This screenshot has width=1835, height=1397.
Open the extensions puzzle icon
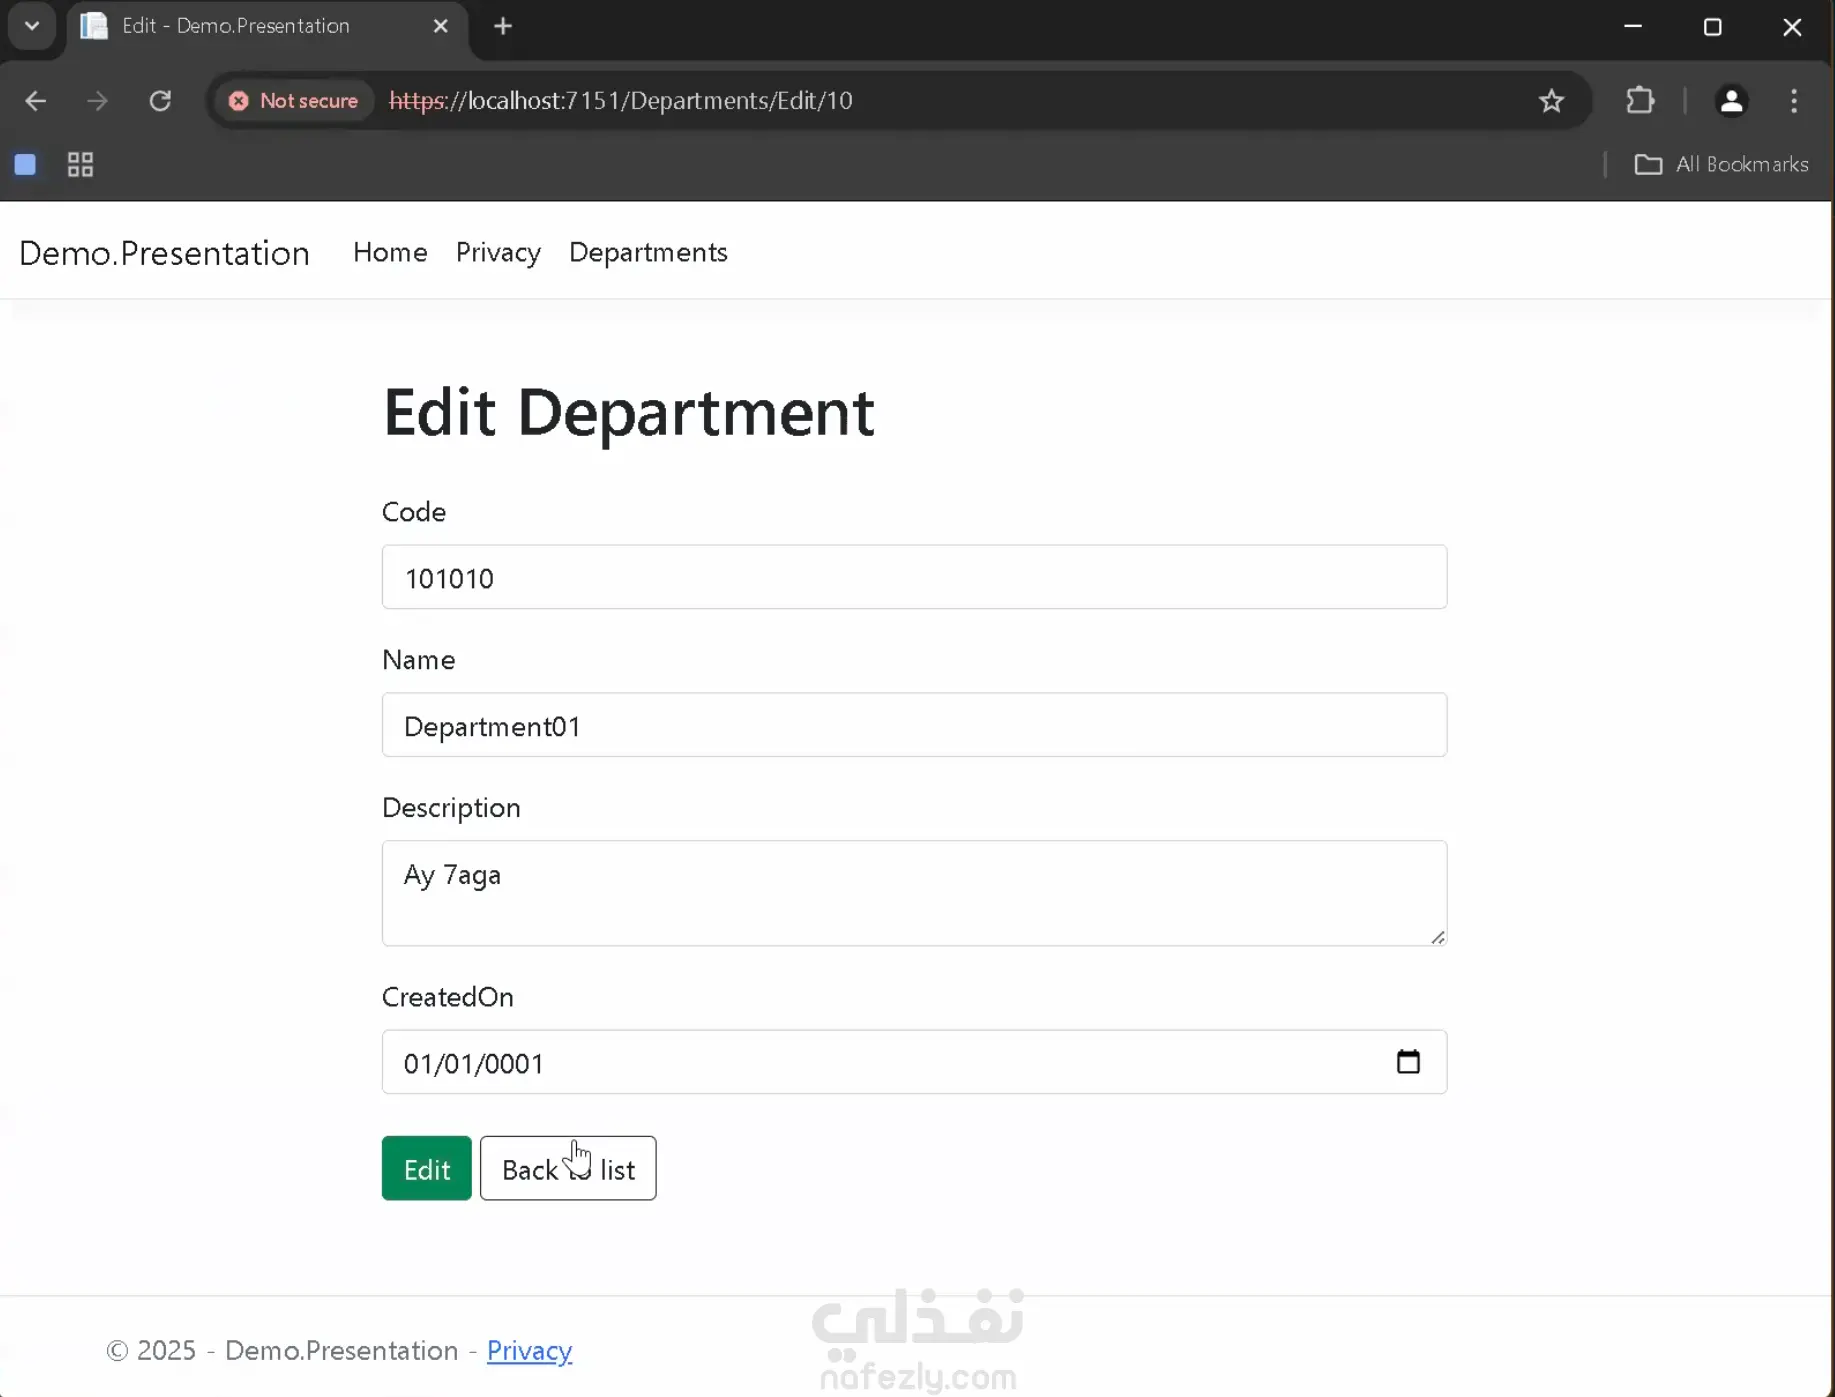click(x=1640, y=101)
